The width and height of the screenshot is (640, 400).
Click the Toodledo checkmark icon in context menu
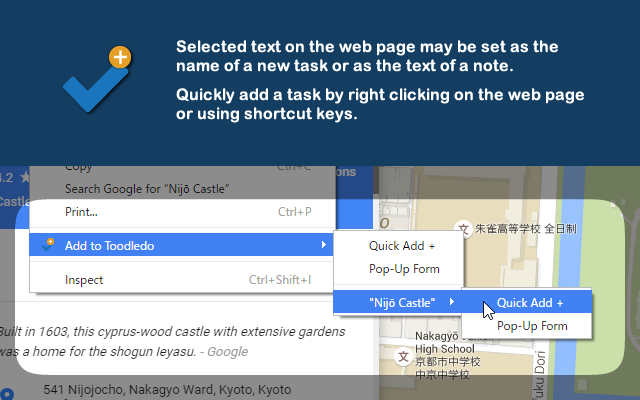click(48, 244)
